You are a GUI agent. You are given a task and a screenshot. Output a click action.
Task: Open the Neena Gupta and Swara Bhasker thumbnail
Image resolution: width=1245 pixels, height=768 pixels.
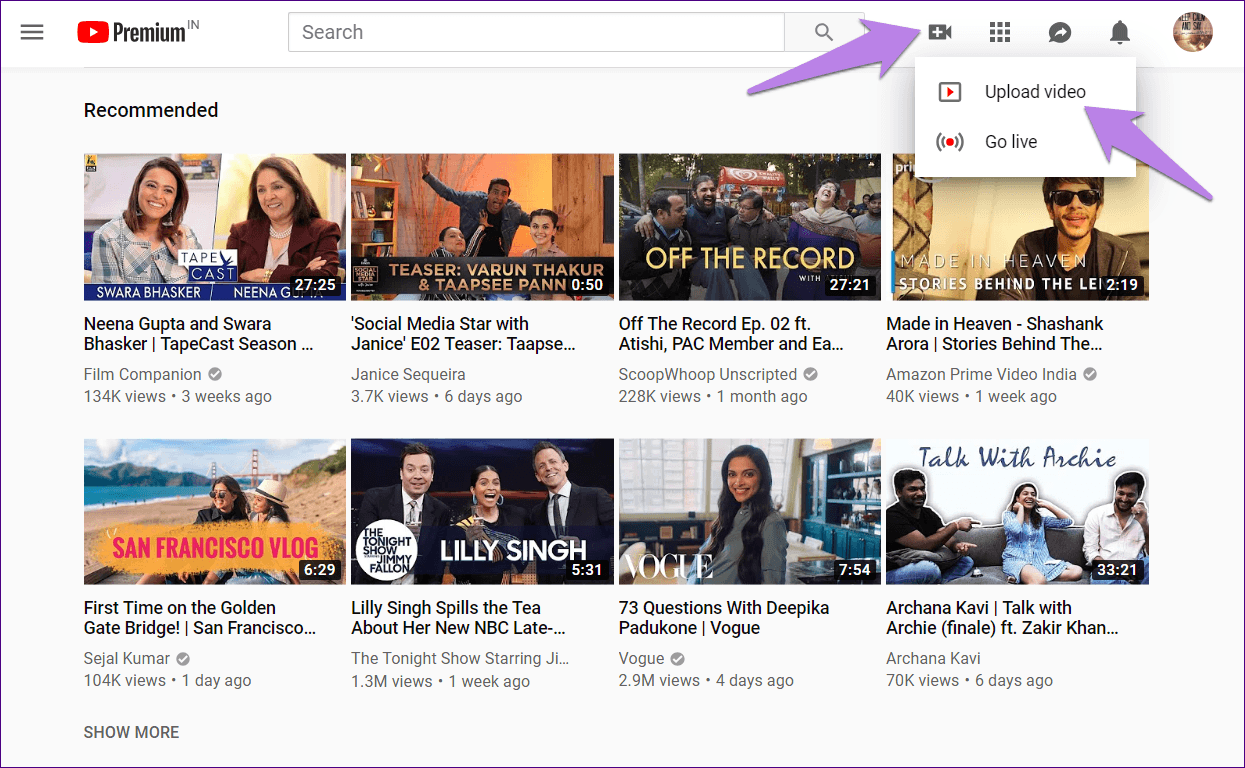tap(215, 227)
